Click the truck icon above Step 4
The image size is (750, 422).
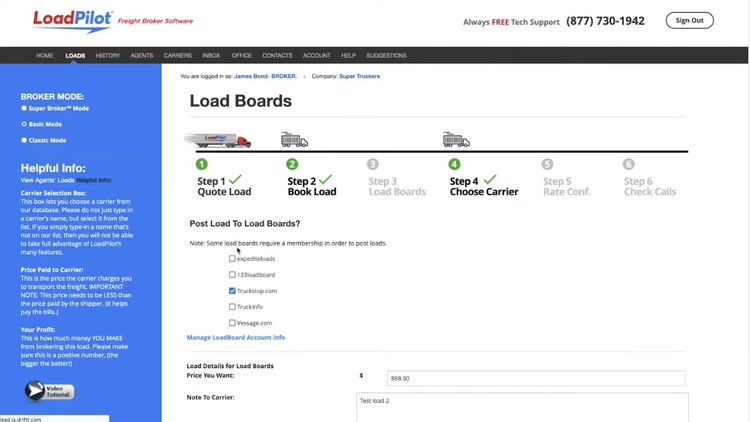[x=456, y=139]
